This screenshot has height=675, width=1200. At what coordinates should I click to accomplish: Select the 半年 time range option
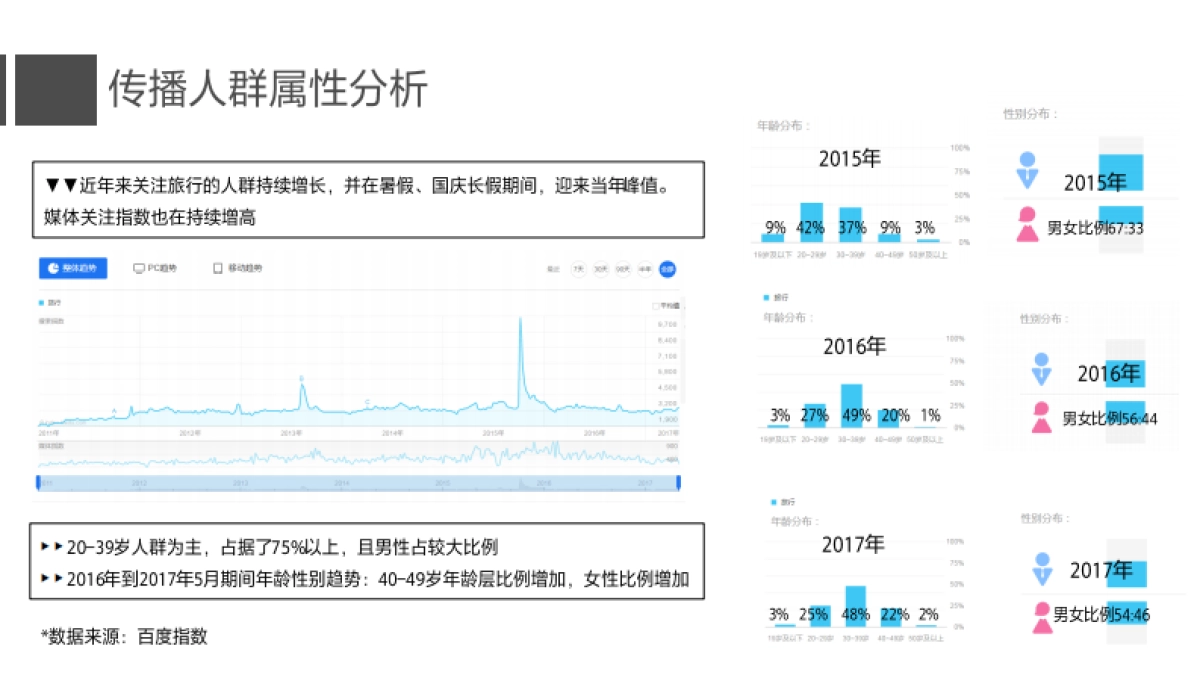coord(645,269)
